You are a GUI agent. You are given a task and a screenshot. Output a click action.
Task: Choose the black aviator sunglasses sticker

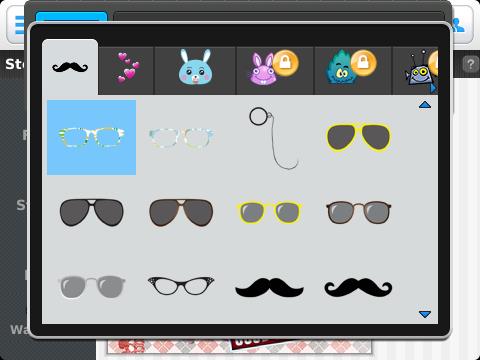(91, 212)
